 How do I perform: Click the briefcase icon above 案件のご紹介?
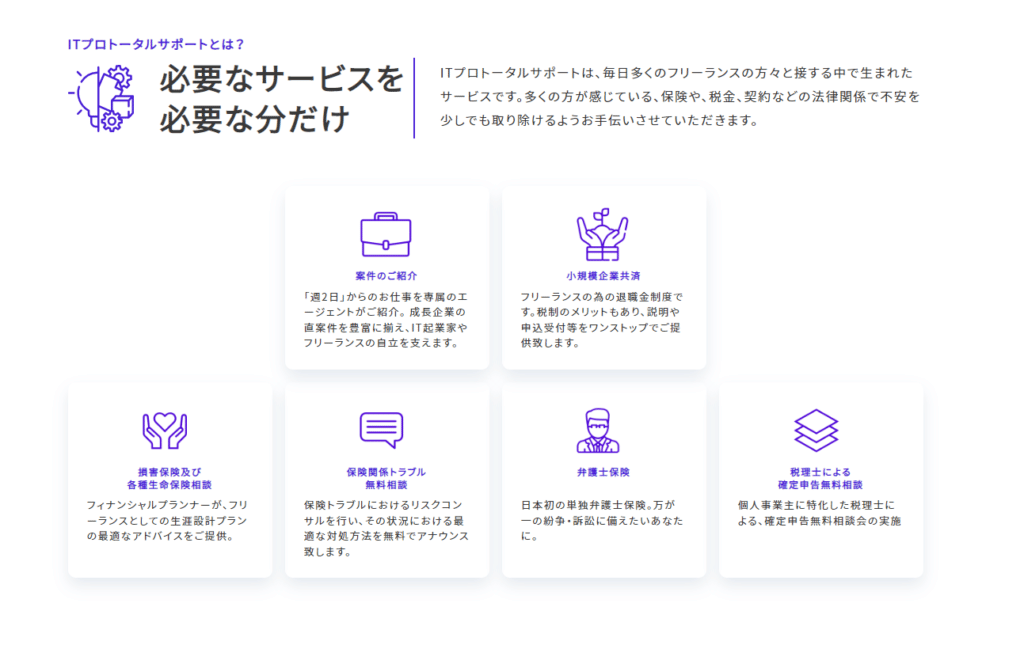[x=386, y=234]
